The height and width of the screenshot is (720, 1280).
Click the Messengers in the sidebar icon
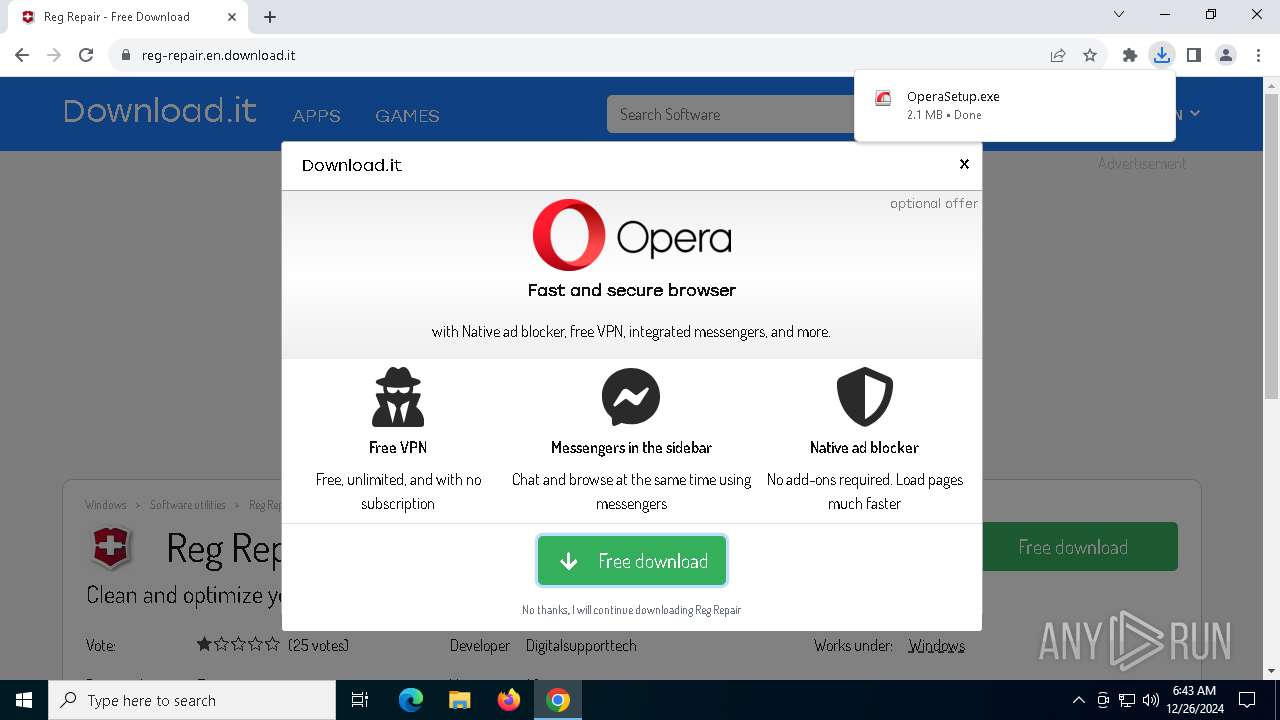coord(631,397)
